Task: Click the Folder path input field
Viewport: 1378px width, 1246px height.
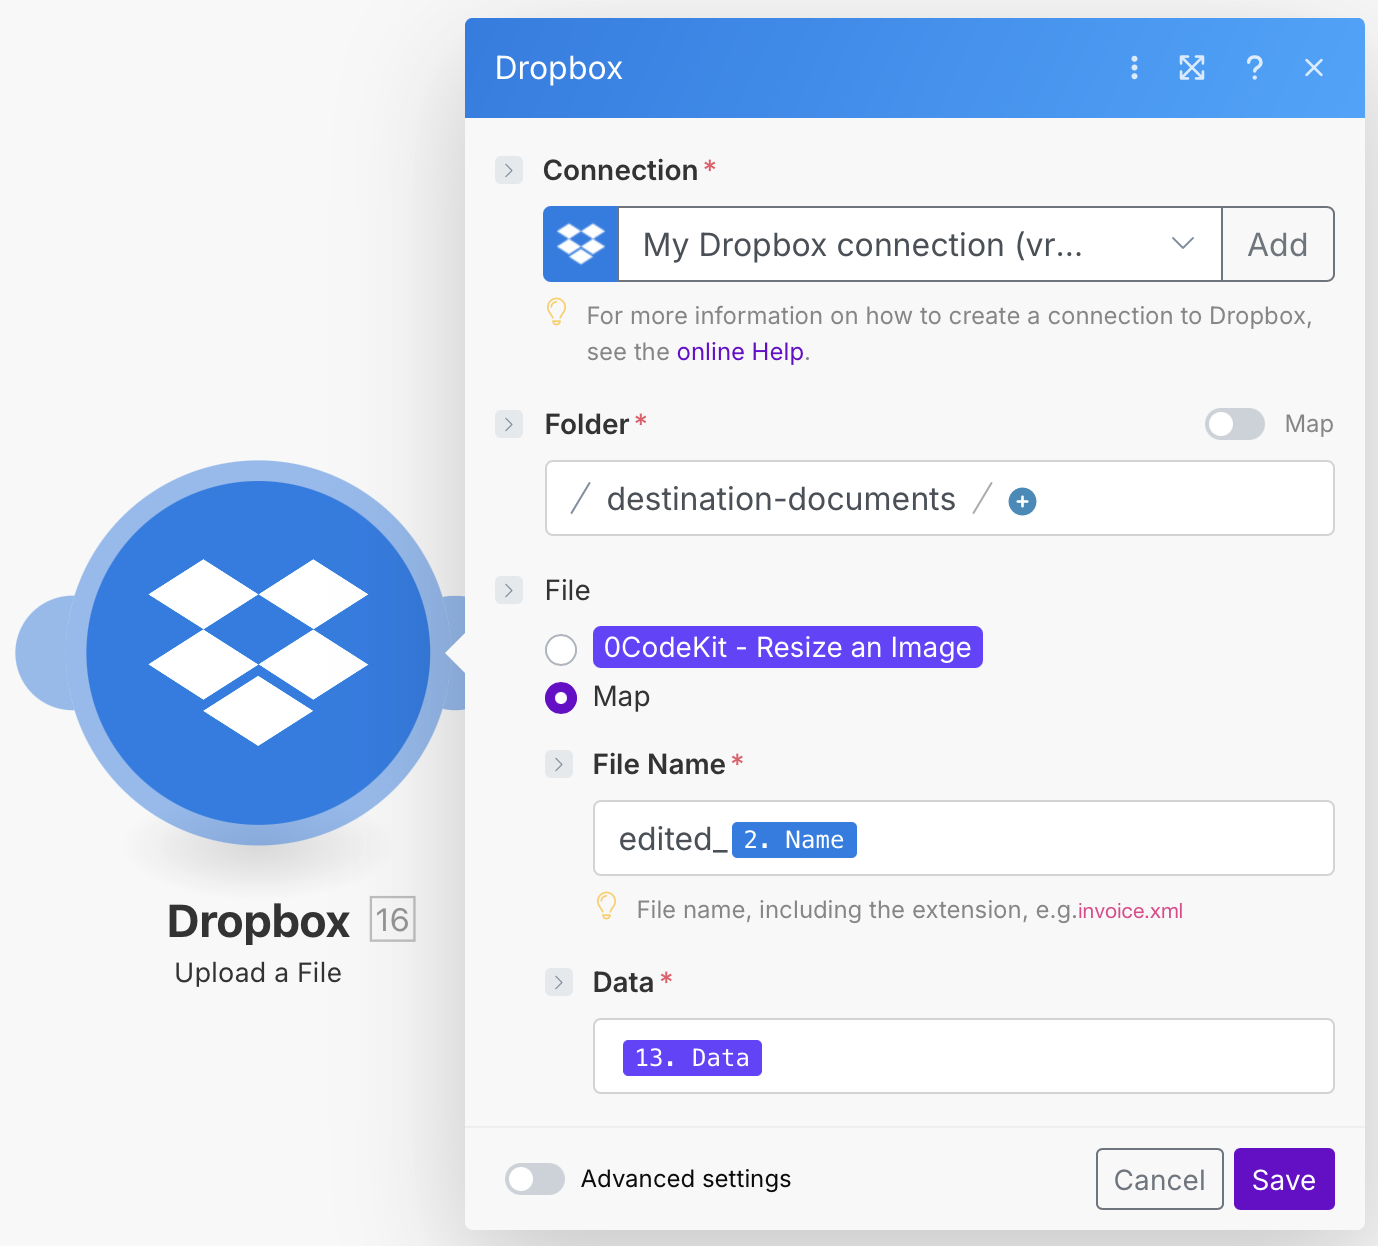Action: (940, 498)
